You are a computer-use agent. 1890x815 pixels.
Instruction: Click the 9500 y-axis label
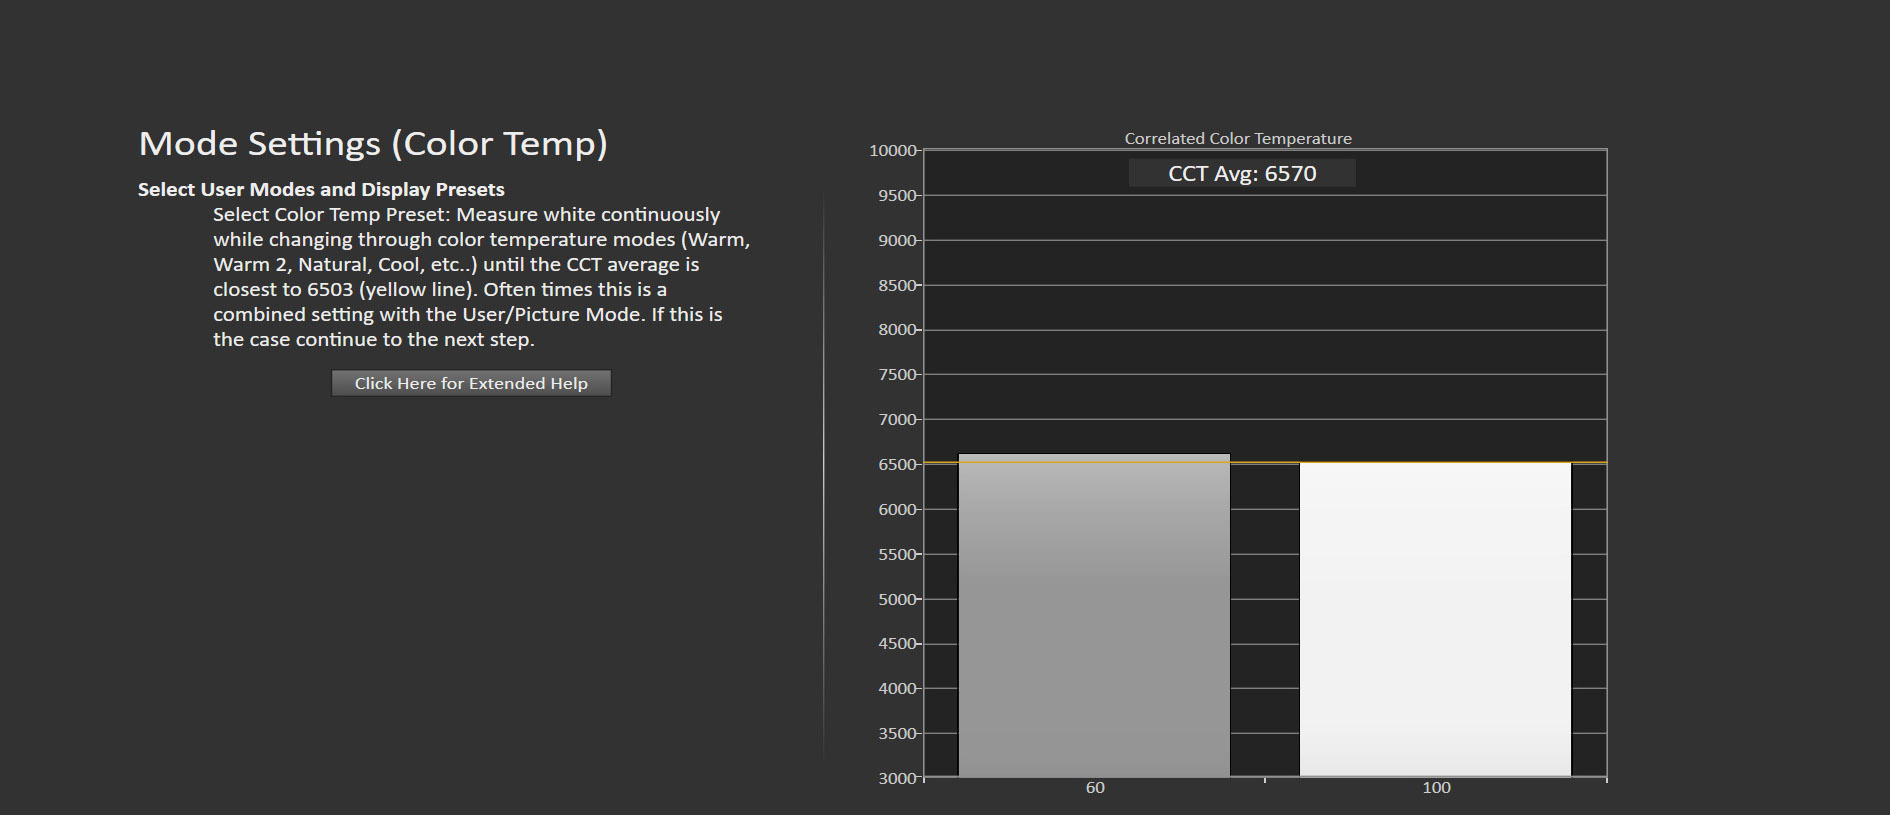click(898, 196)
